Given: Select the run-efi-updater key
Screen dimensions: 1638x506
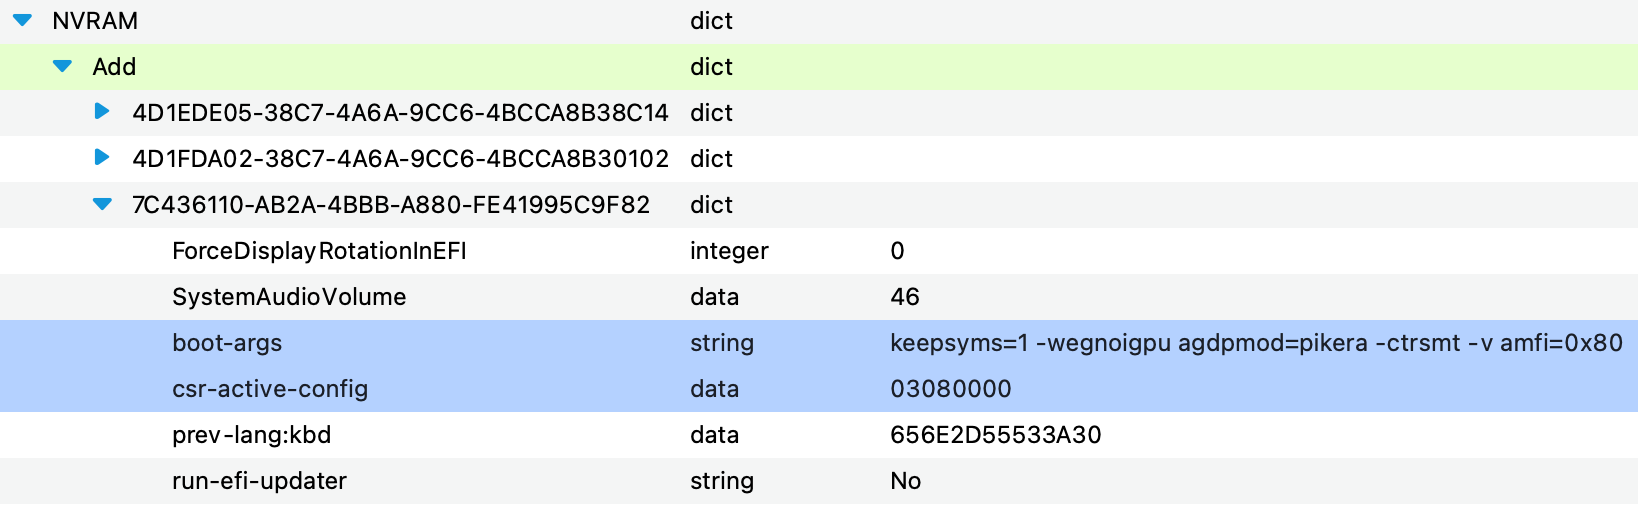Looking at the screenshot, I should [259, 481].
